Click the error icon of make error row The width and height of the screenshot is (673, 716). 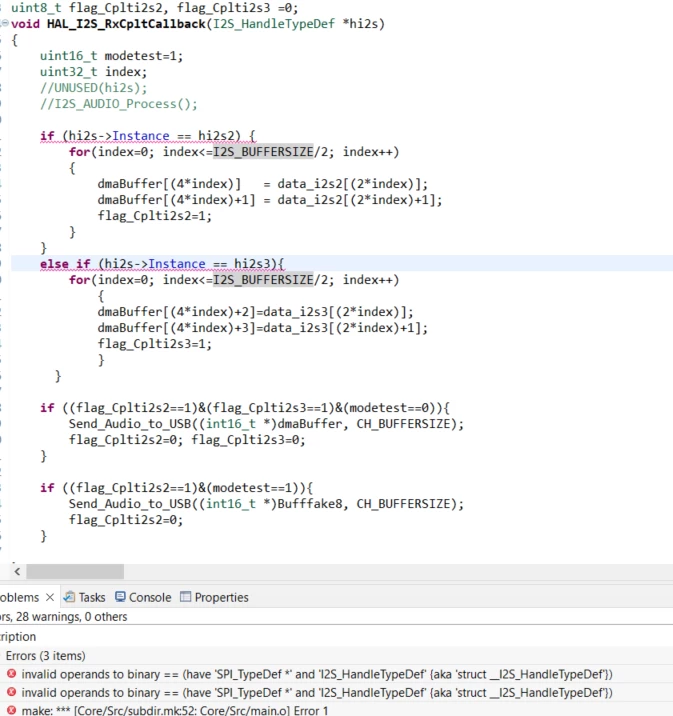pyautogui.click(x=11, y=710)
